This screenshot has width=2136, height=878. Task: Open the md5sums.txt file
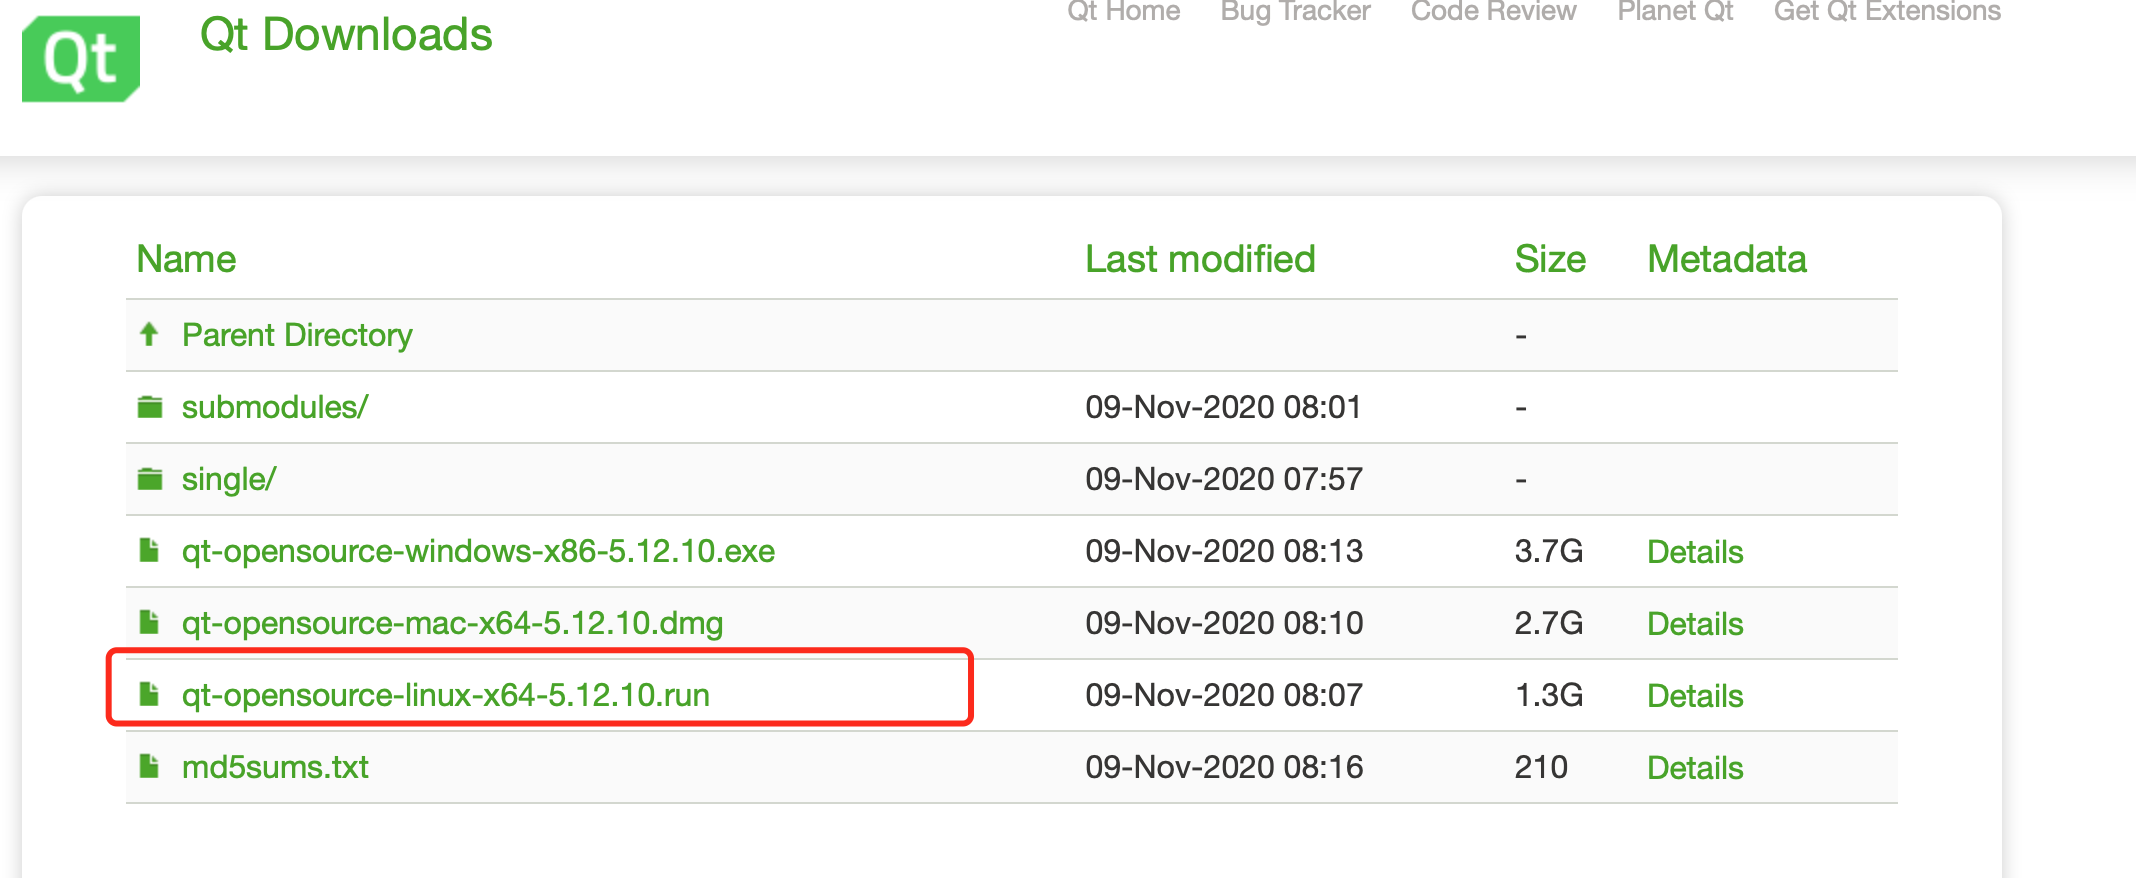(x=275, y=767)
